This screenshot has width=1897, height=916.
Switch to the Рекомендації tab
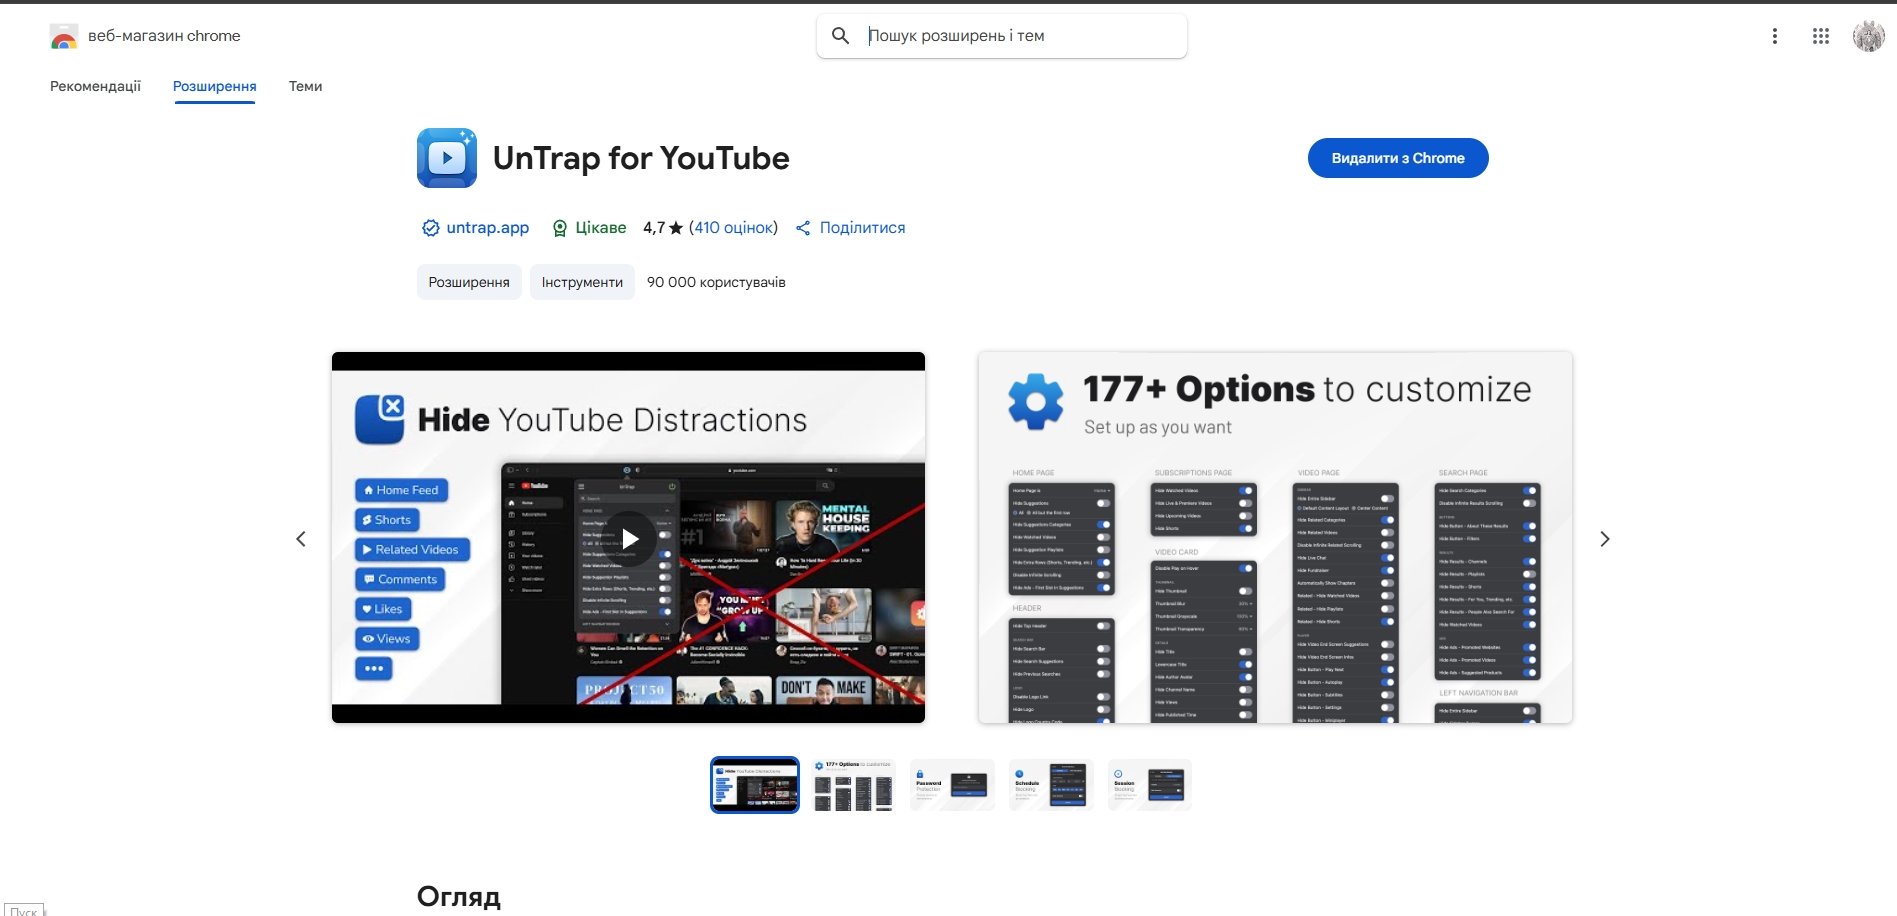[95, 86]
